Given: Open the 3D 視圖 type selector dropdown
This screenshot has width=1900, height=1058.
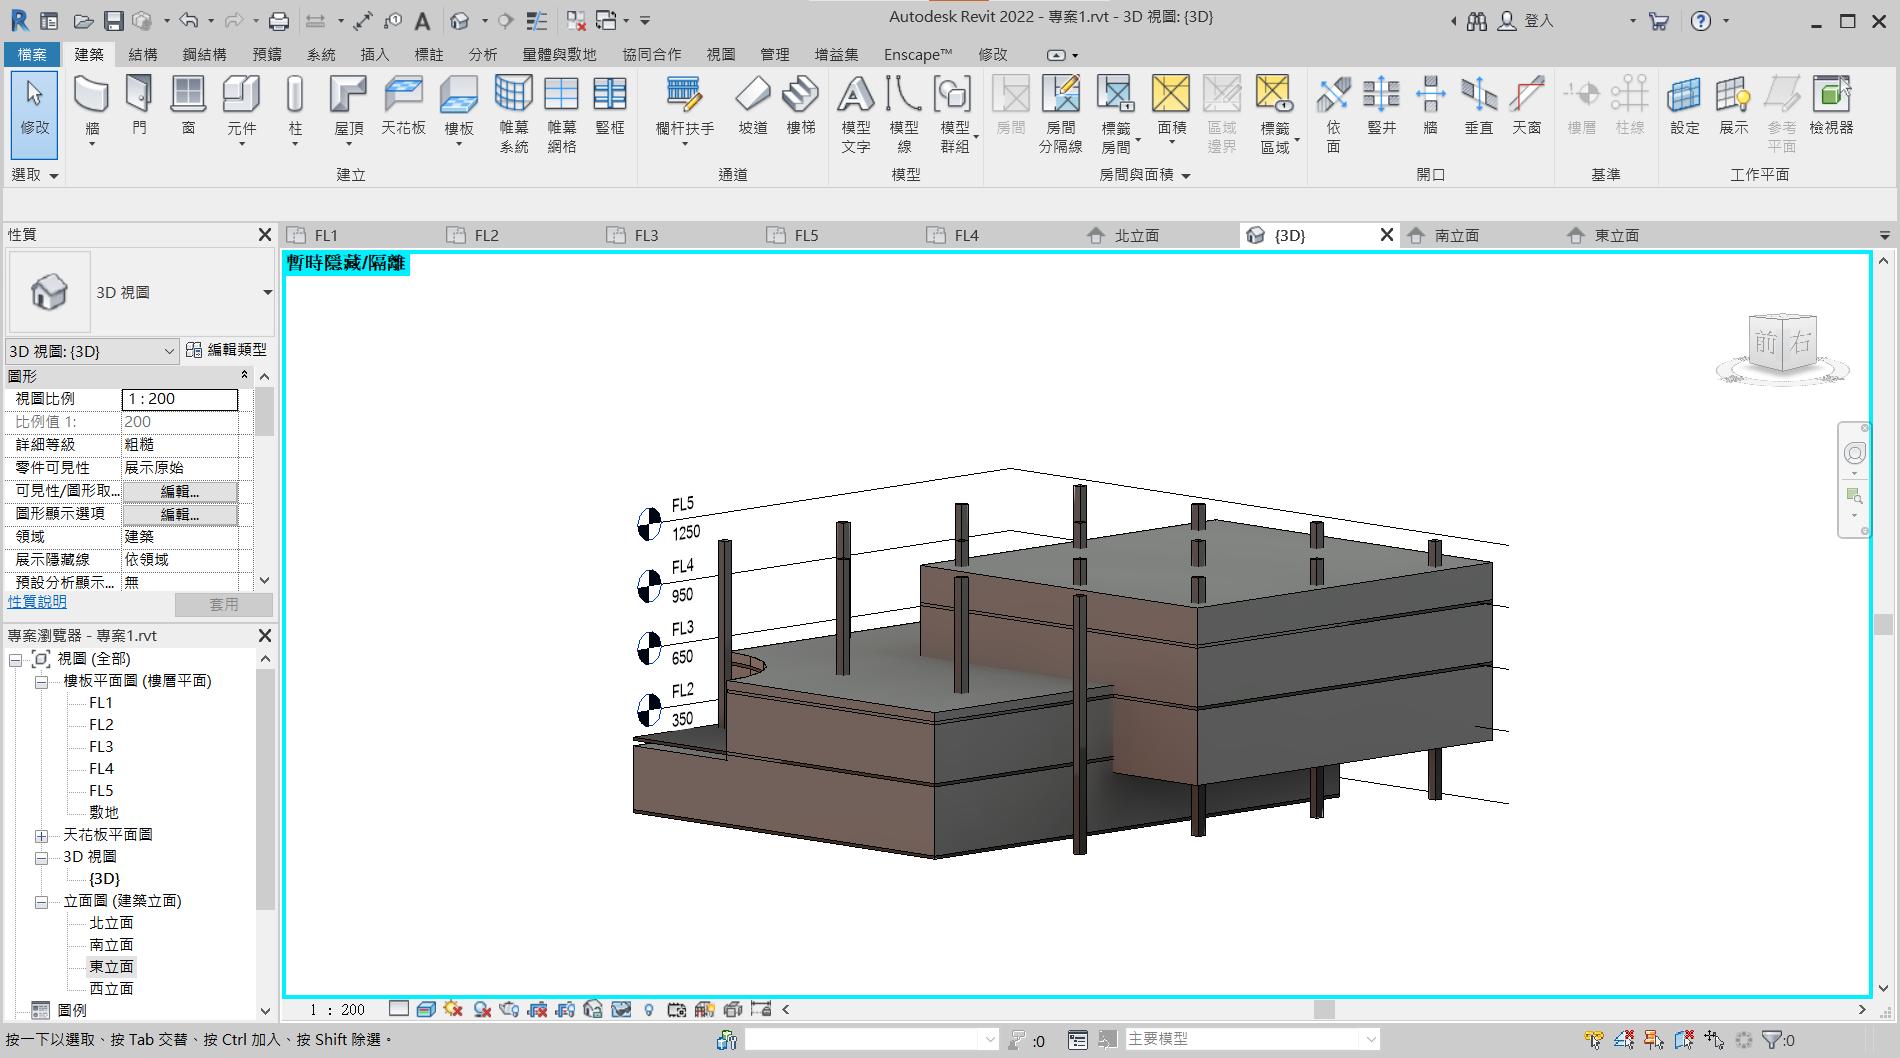Looking at the screenshot, I should click(267, 293).
